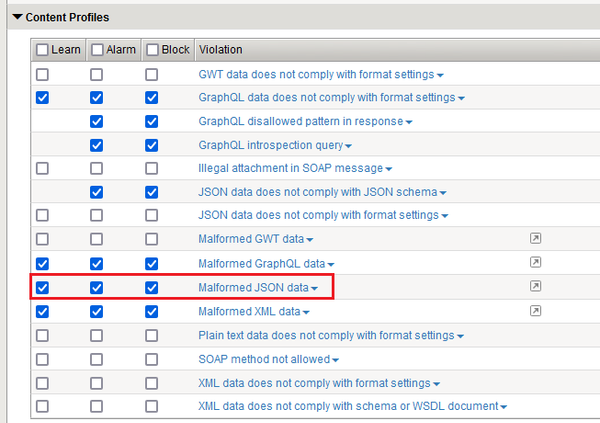This screenshot has height=423, width=600.
Task: Open external link icon for Malformed GWT data
Action: click(535, 239)
